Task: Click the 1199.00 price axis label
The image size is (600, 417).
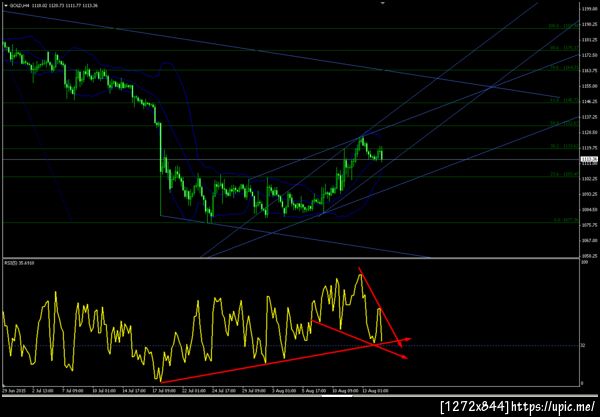Action: click(x=589, y=8)
